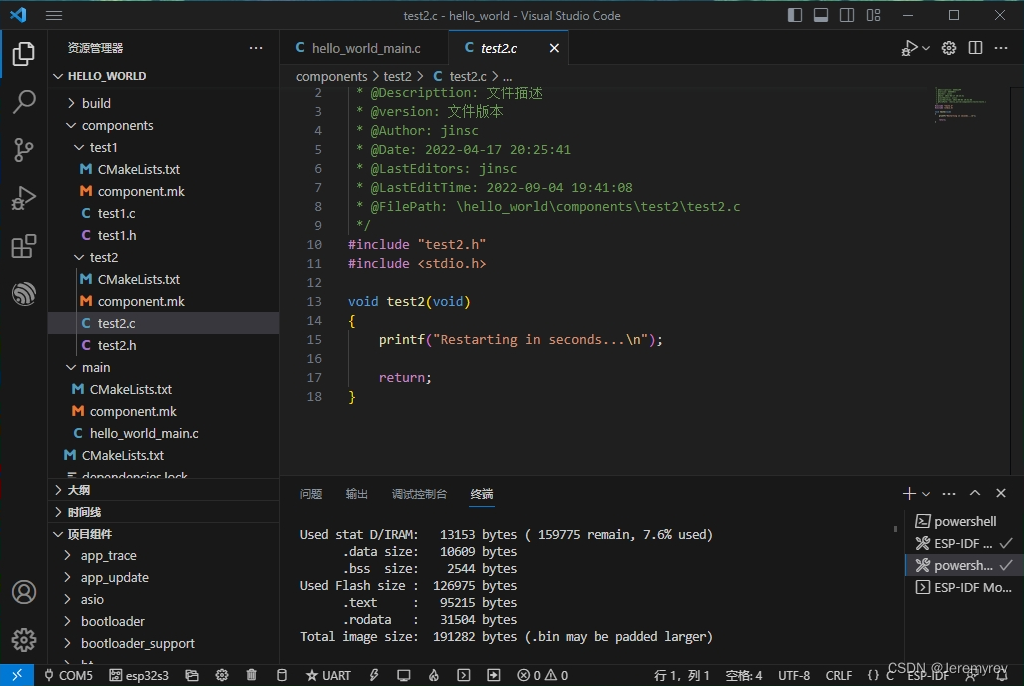
Task: Toggle bottom panel layout button
Action: 821,15
